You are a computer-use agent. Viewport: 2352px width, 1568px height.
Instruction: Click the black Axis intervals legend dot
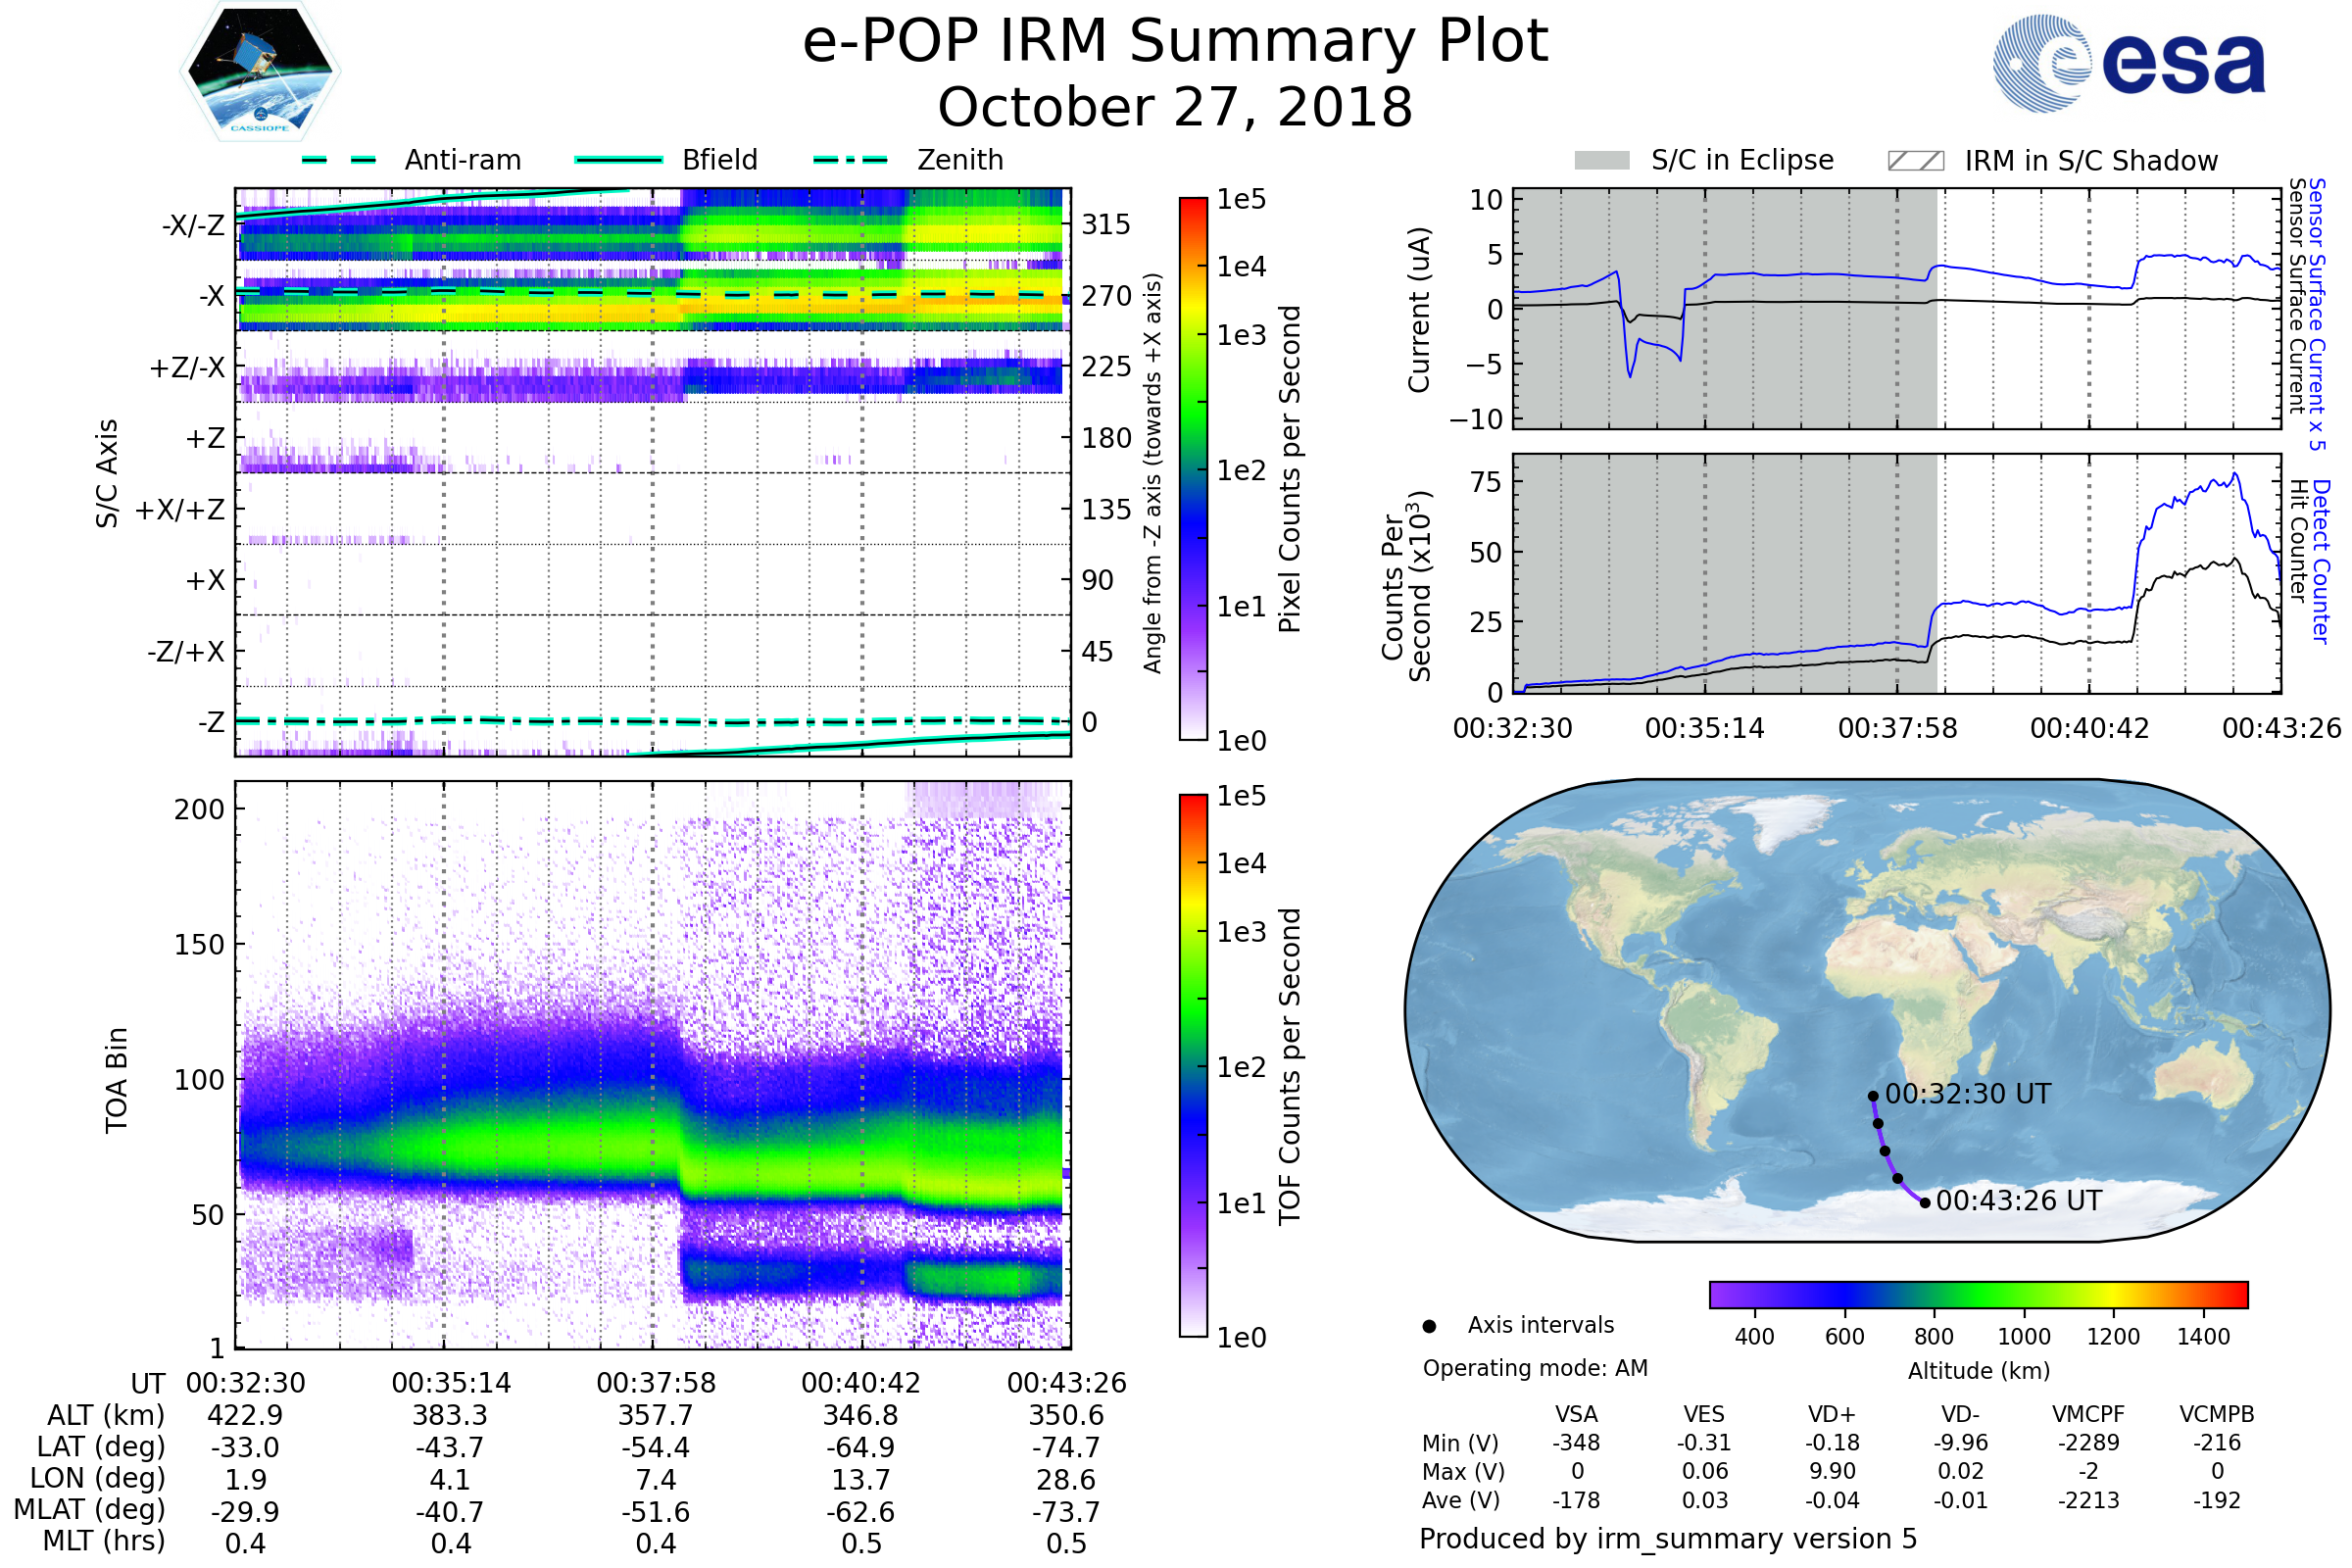1429,1326
